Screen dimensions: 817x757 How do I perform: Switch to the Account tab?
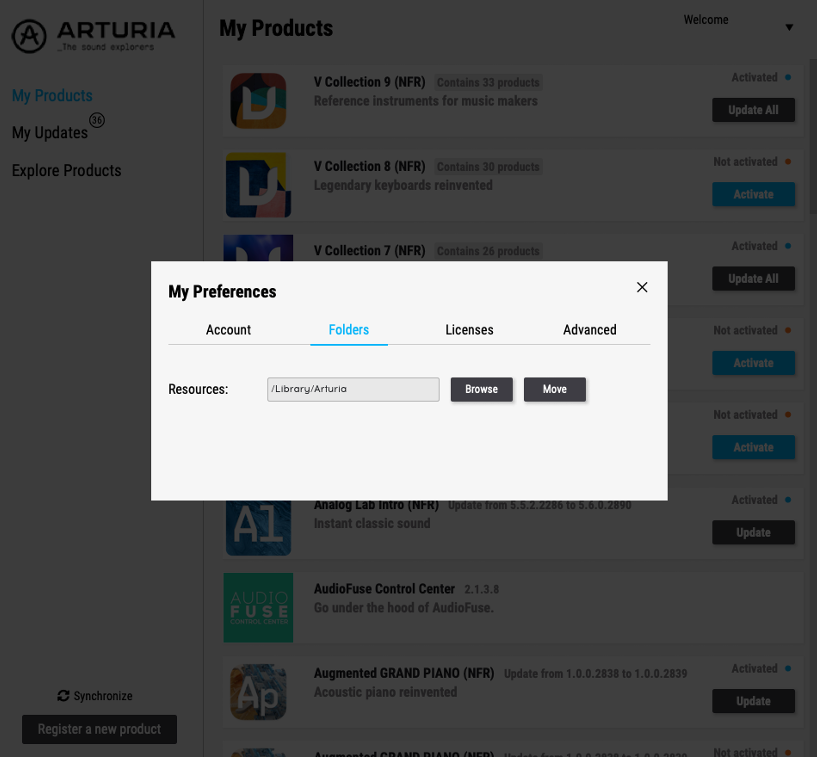pyautogui.click(x=228, y=329)
